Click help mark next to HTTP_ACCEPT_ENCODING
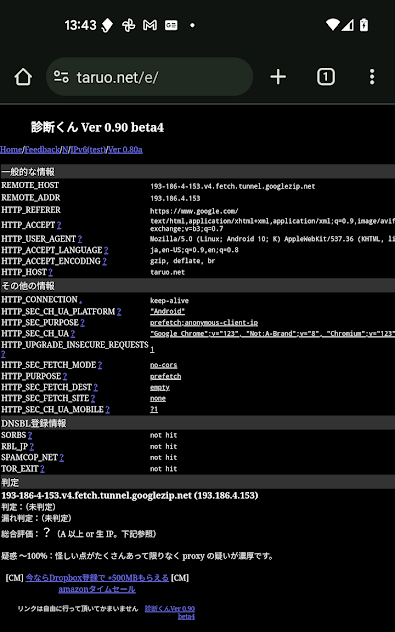 click(104, 261)
